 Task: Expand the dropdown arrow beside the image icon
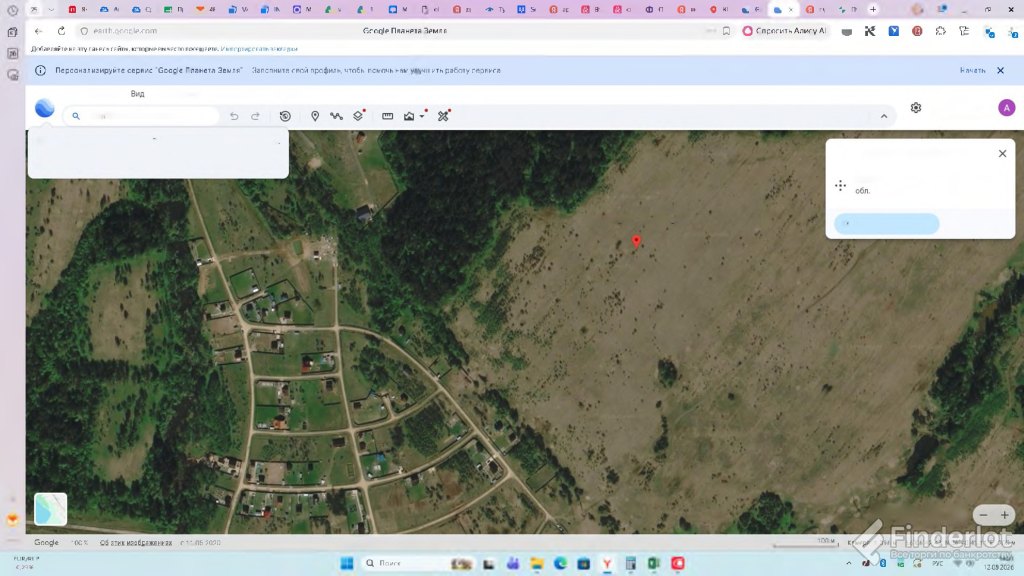tap(423, 116)
